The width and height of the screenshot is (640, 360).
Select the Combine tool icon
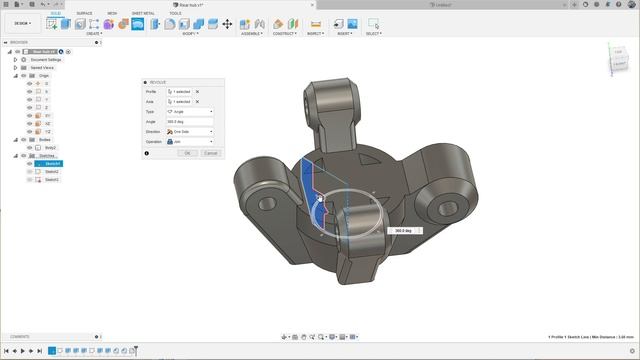198,24
